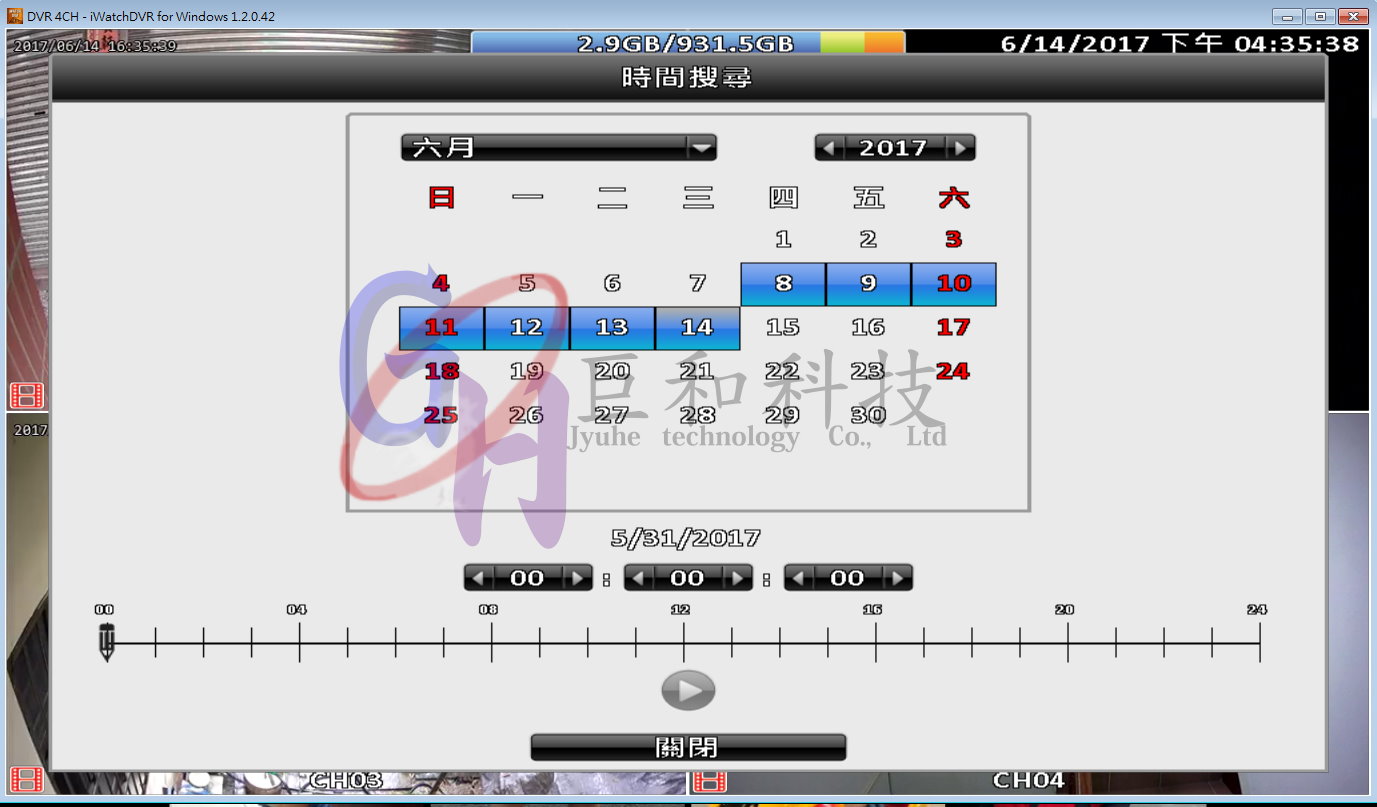Select recorded date 8 in calendar
Viewport: 1377px width, 807px height.
(x=783, y=284)
